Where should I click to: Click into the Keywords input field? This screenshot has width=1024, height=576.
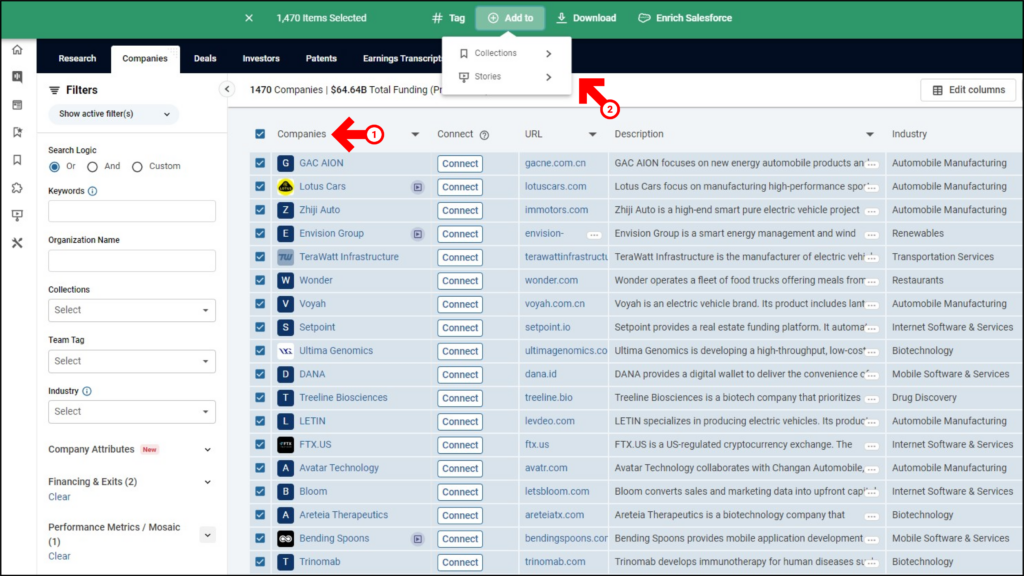132,212
